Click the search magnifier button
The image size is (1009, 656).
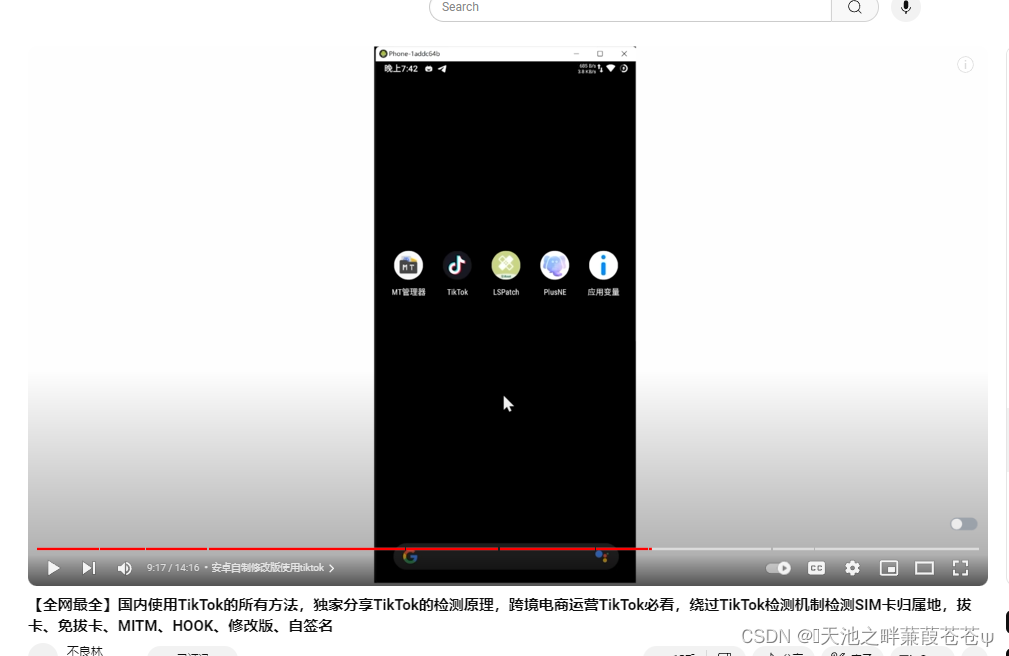click(x=855, y=8)
